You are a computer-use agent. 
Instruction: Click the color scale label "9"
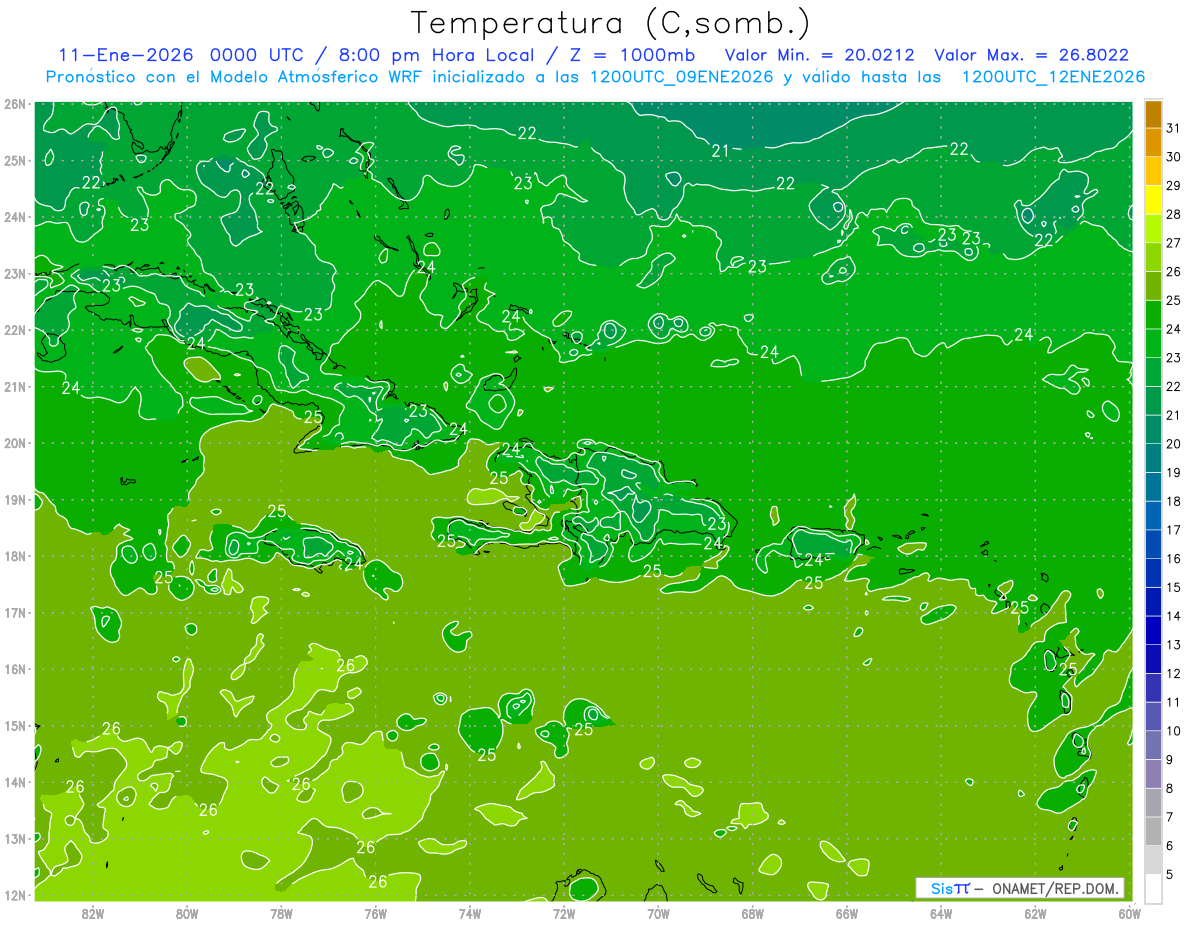pyautogui.click(x=1170, y=760)
